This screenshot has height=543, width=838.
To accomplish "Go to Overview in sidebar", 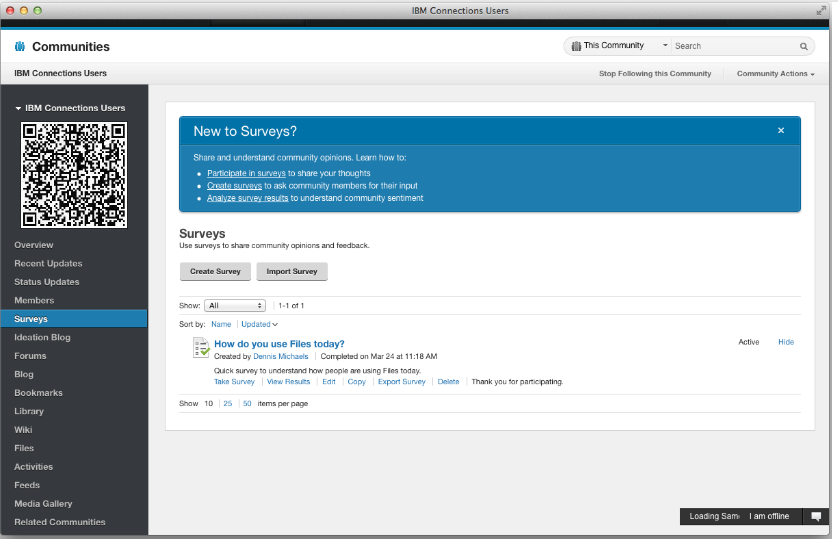I will (x=34, y=245).
